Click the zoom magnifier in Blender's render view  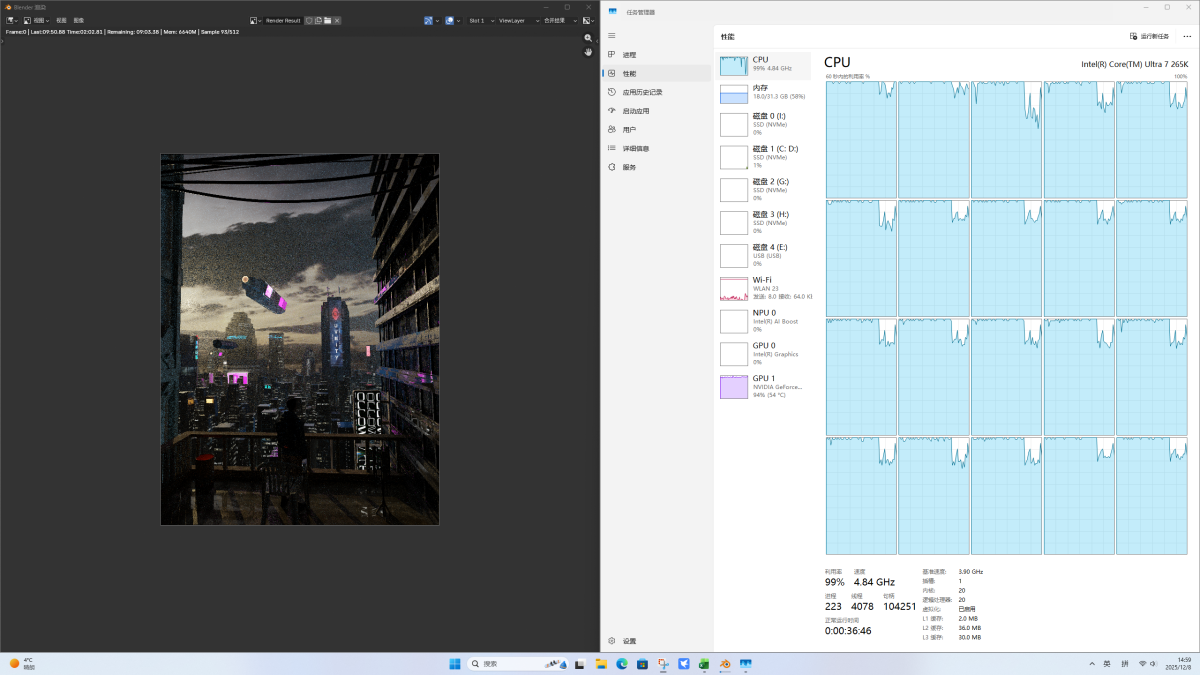[x=589, y=38]
